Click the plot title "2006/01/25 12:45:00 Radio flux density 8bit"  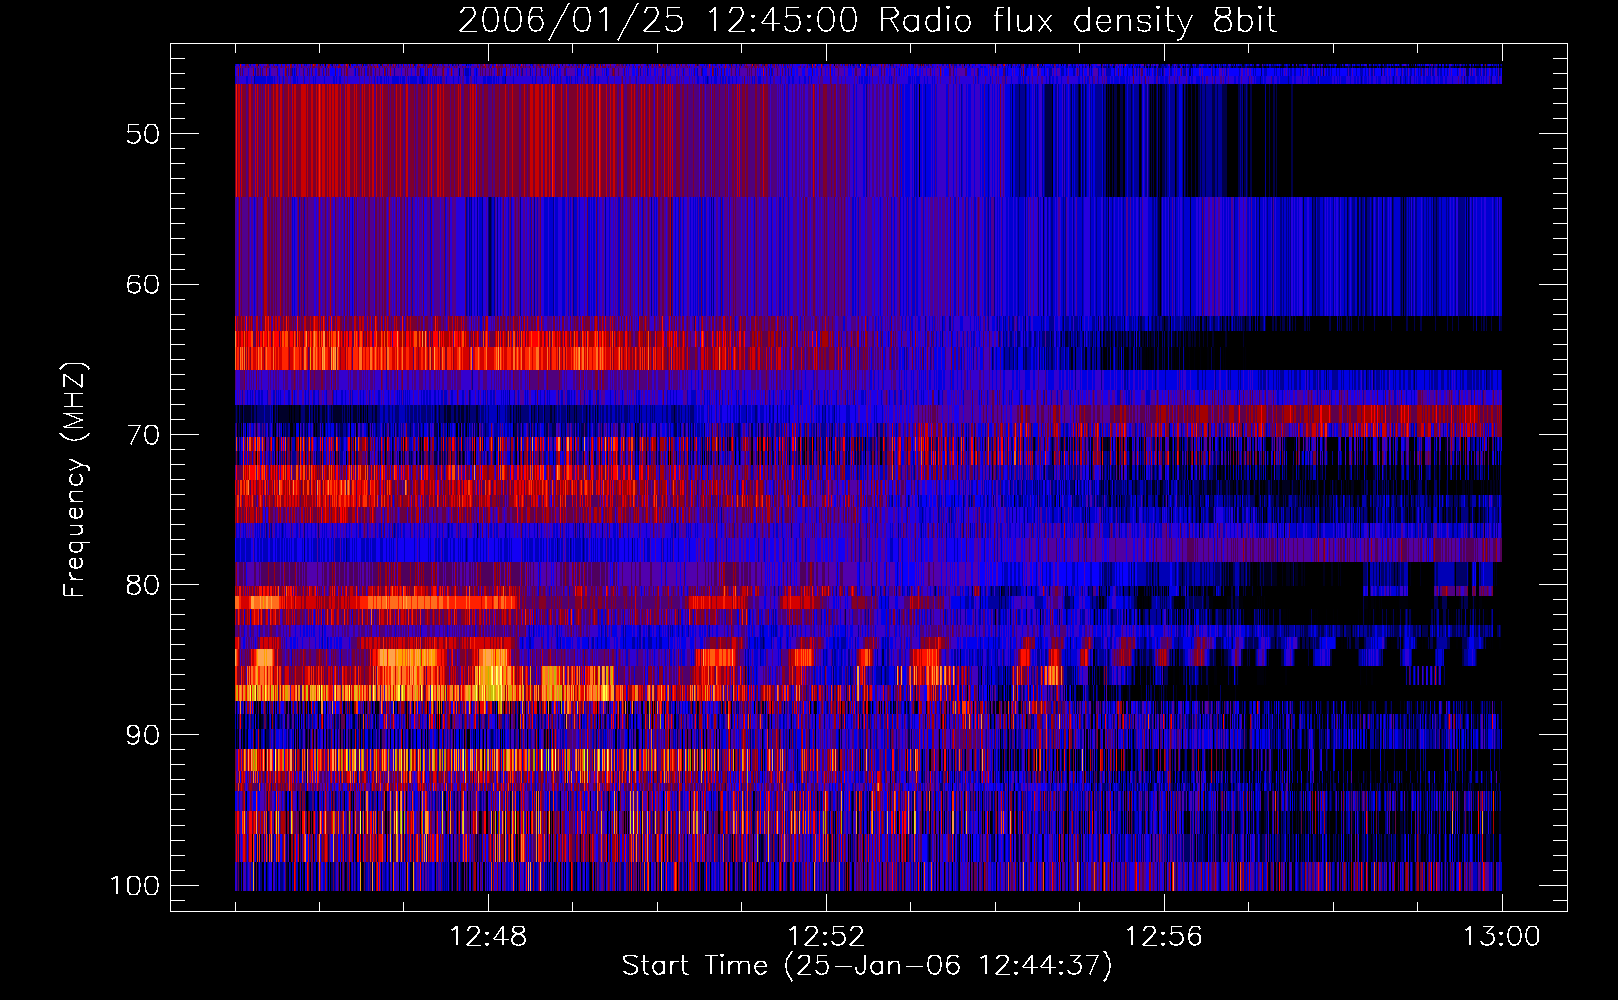coord(867,21)
